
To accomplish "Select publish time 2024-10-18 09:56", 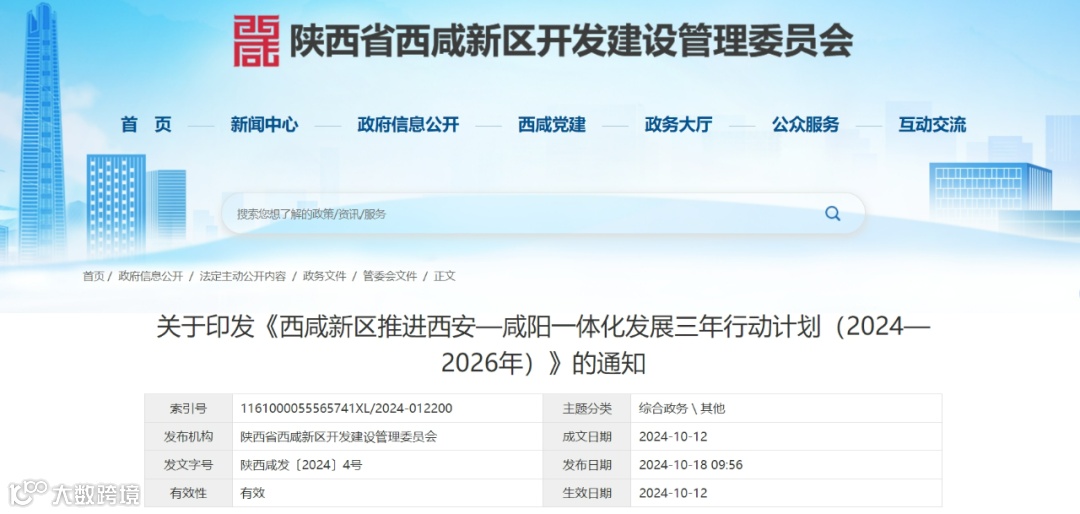I will point(691,465).
